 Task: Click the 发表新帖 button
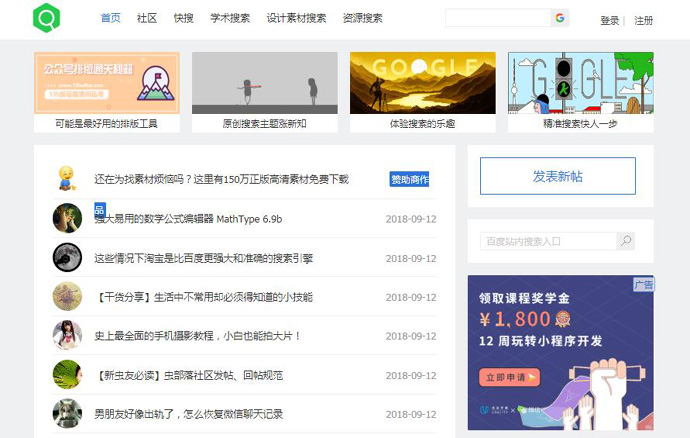pos(557,176)
